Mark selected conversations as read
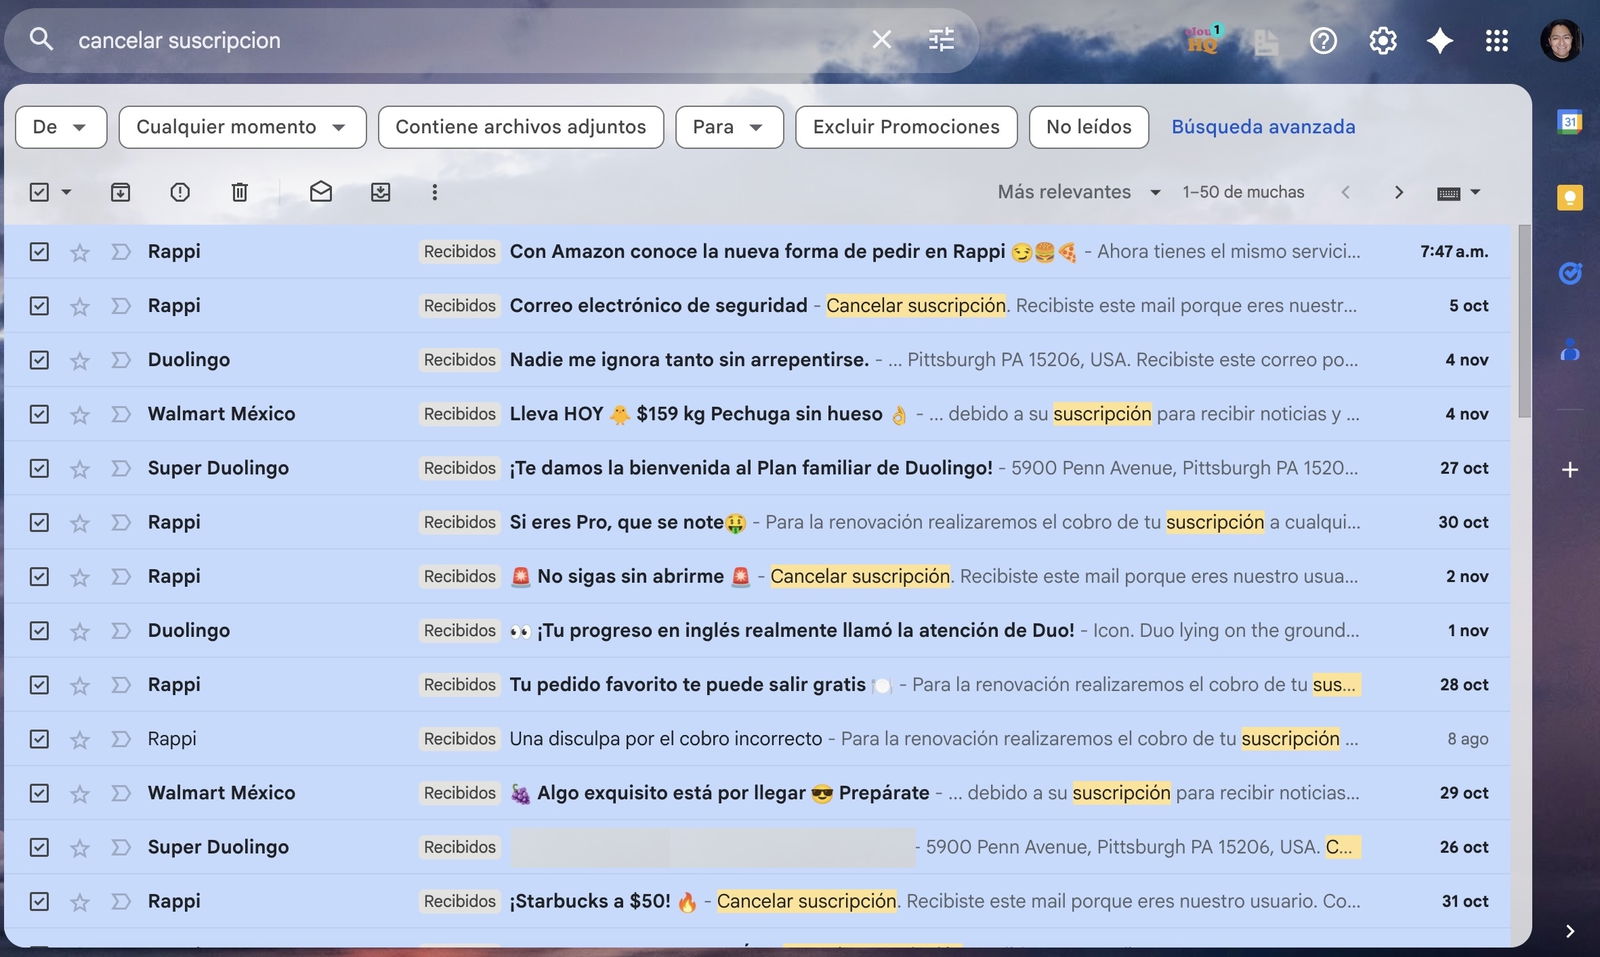This screenshot has height=957, width=1600. click(321, 191)
